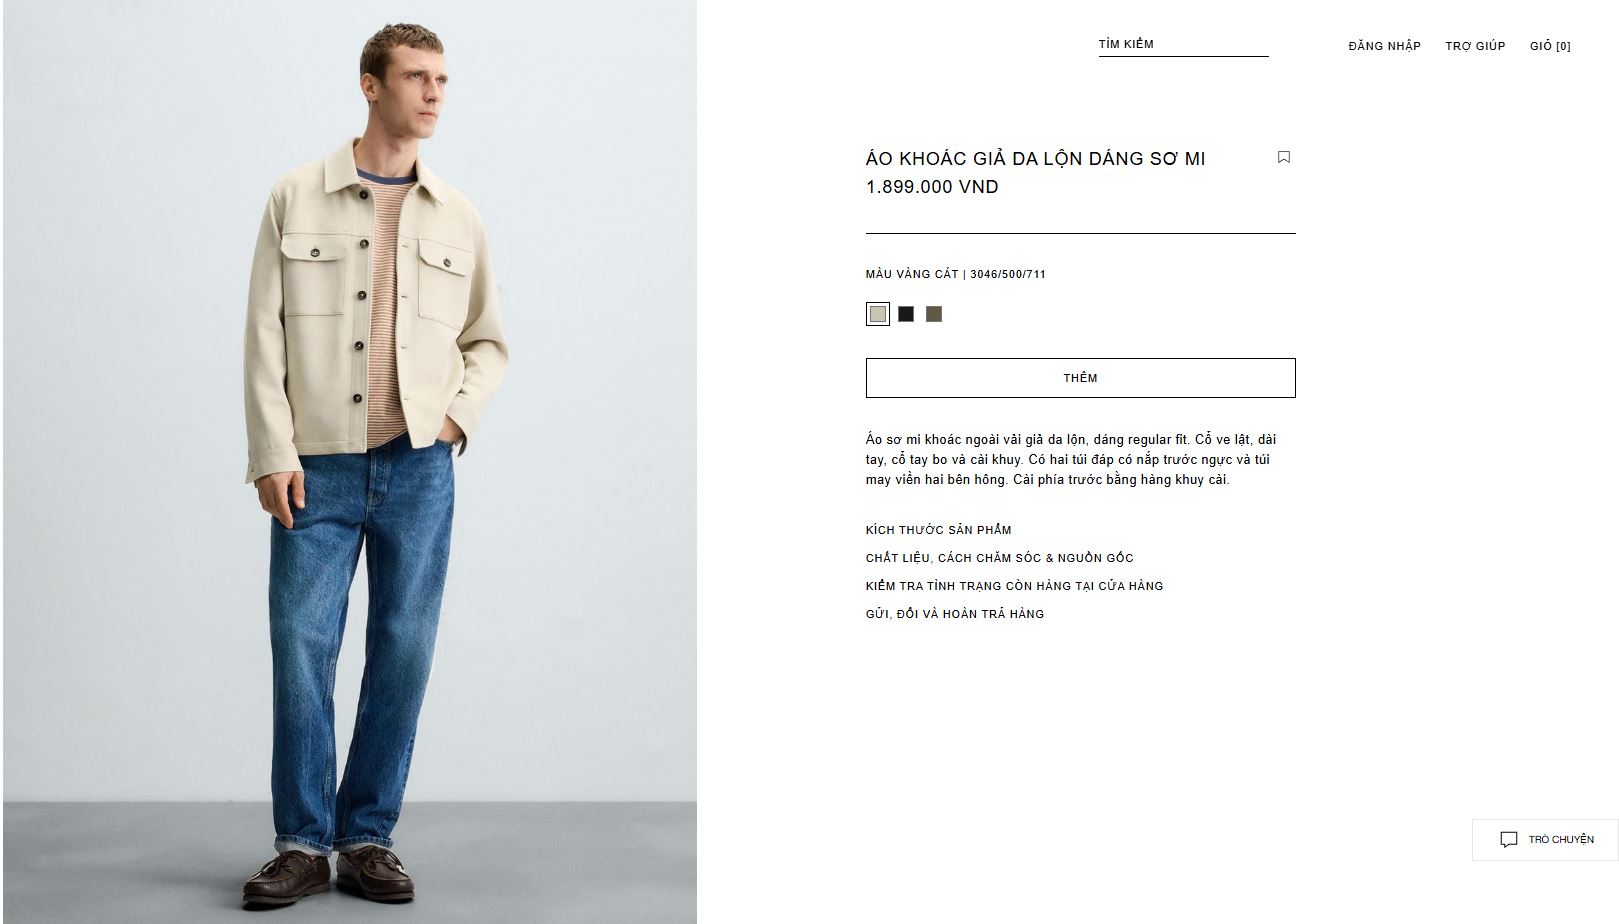This screenshot has height=924, width=1619.
Task: Click the product description paragraph
Action: pos(1071,460)
